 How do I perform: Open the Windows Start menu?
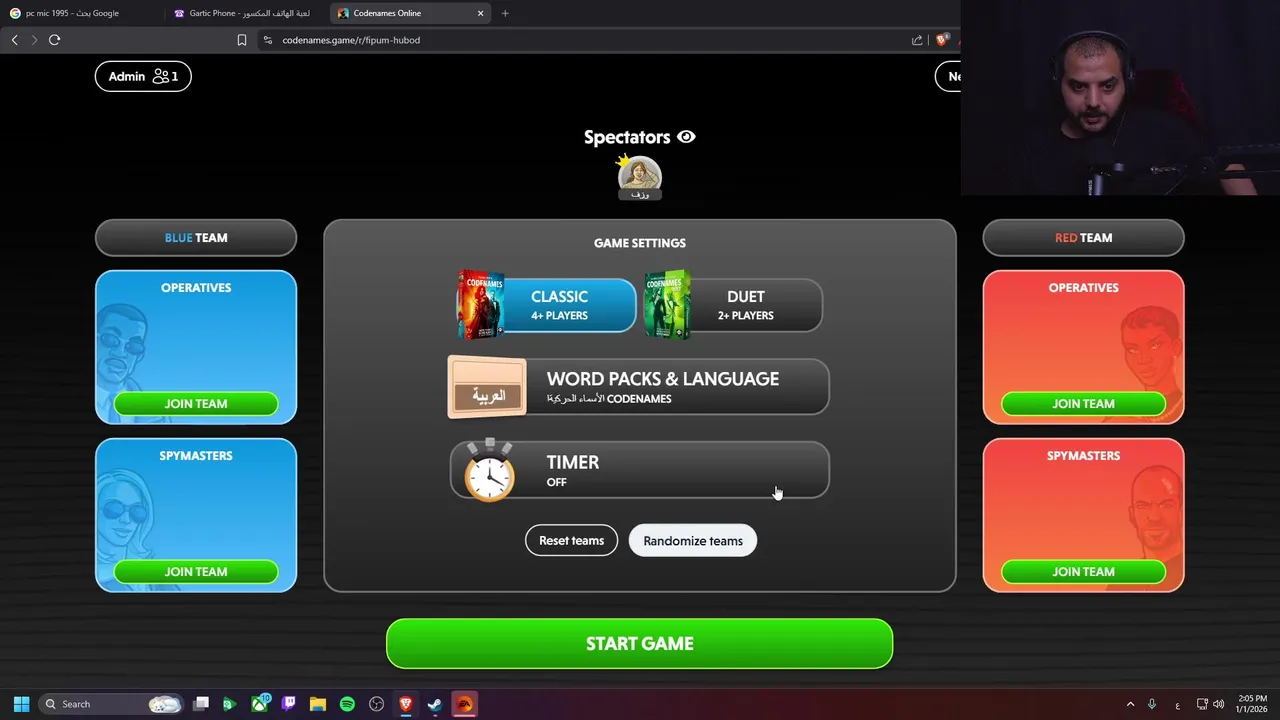pyautogui.click(x=21, y=704)
